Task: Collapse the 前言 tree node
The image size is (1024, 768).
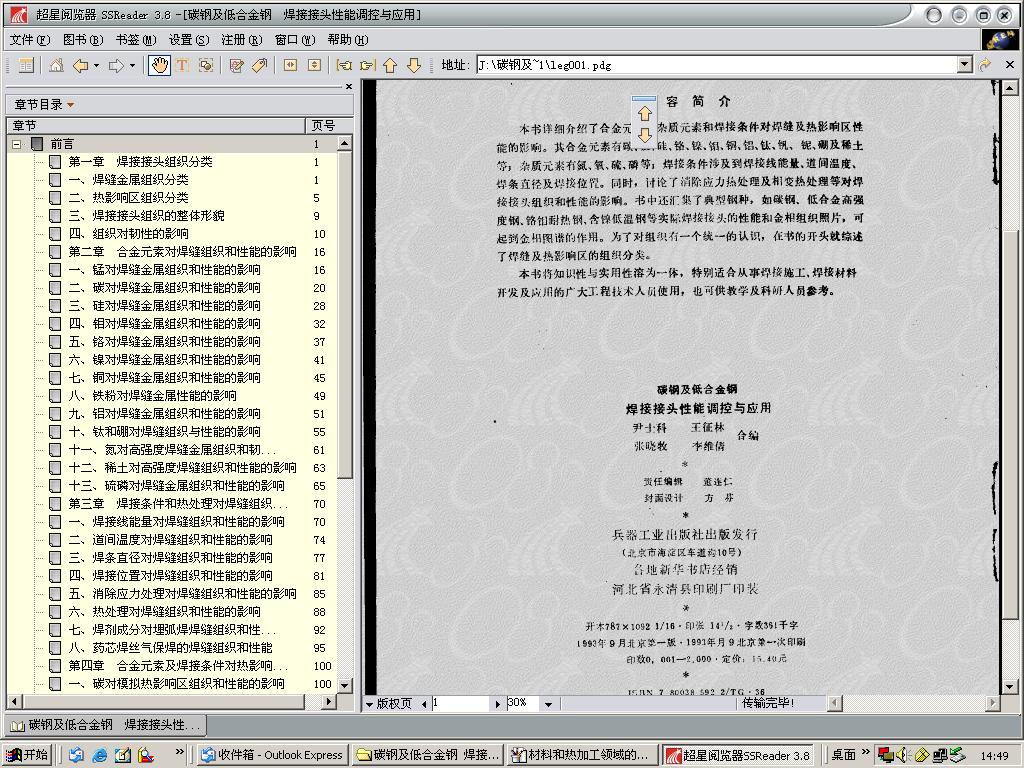Action: pos(17,144)
